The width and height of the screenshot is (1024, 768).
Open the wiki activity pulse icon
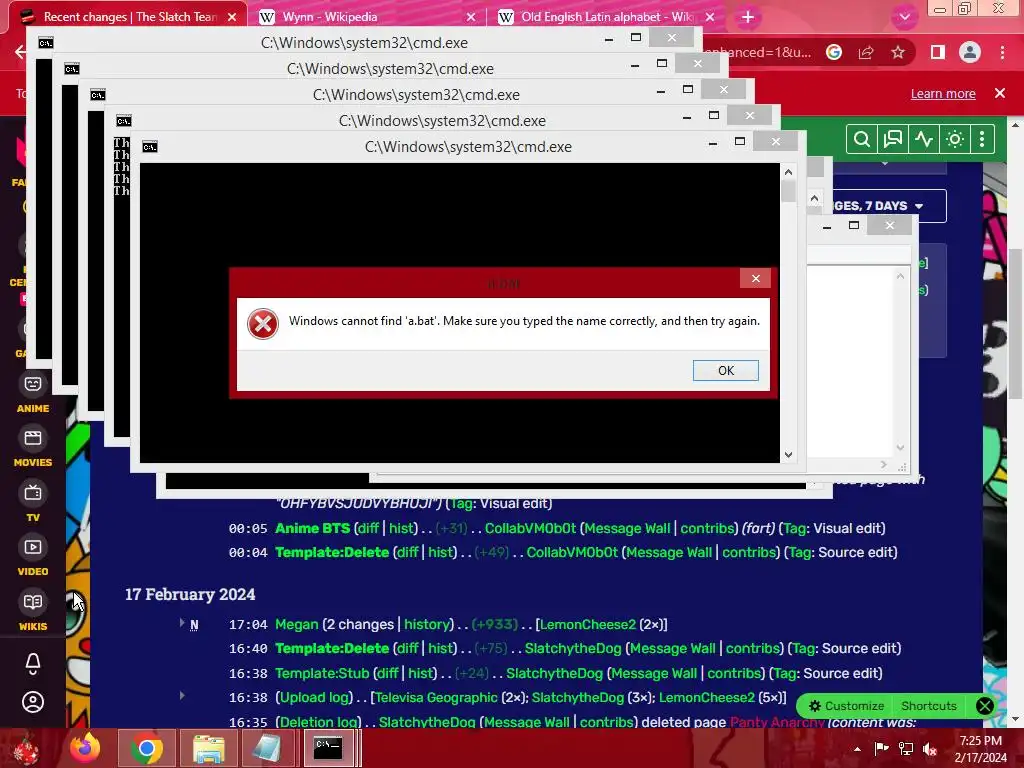(x=923, y=139)
